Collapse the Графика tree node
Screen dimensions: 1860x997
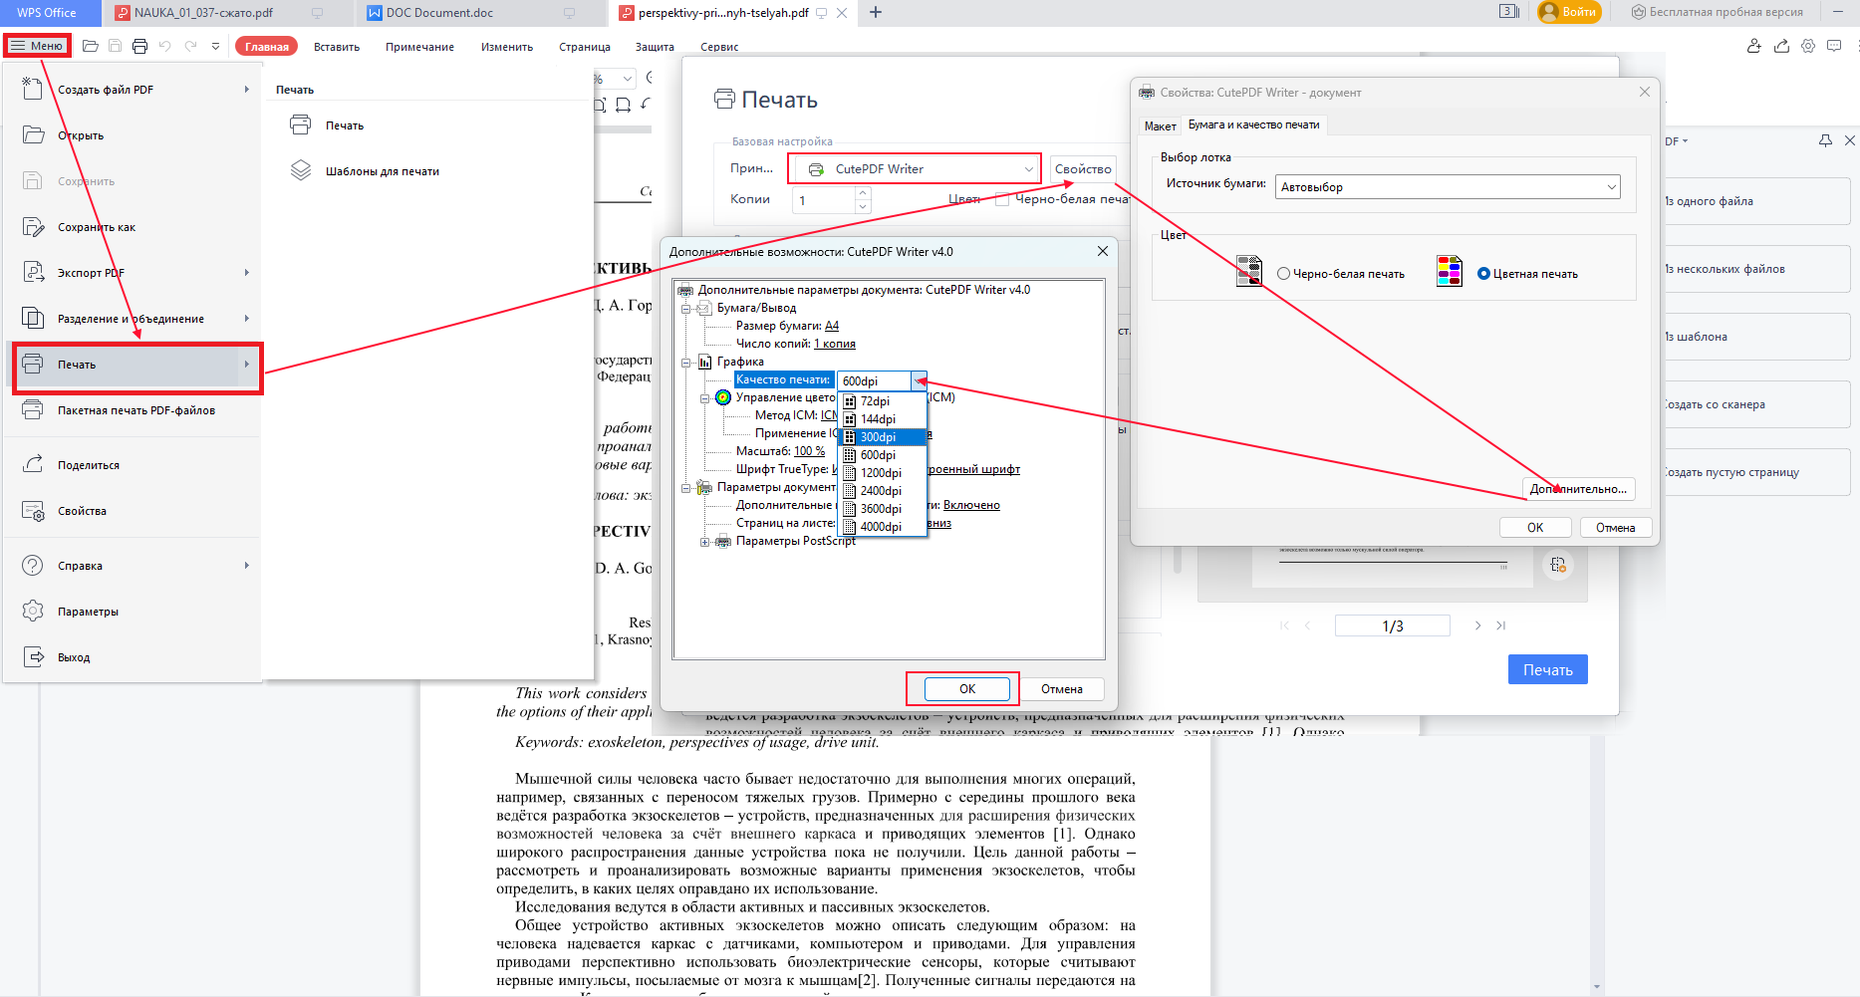pyautogui.click(x=686, y=362)
